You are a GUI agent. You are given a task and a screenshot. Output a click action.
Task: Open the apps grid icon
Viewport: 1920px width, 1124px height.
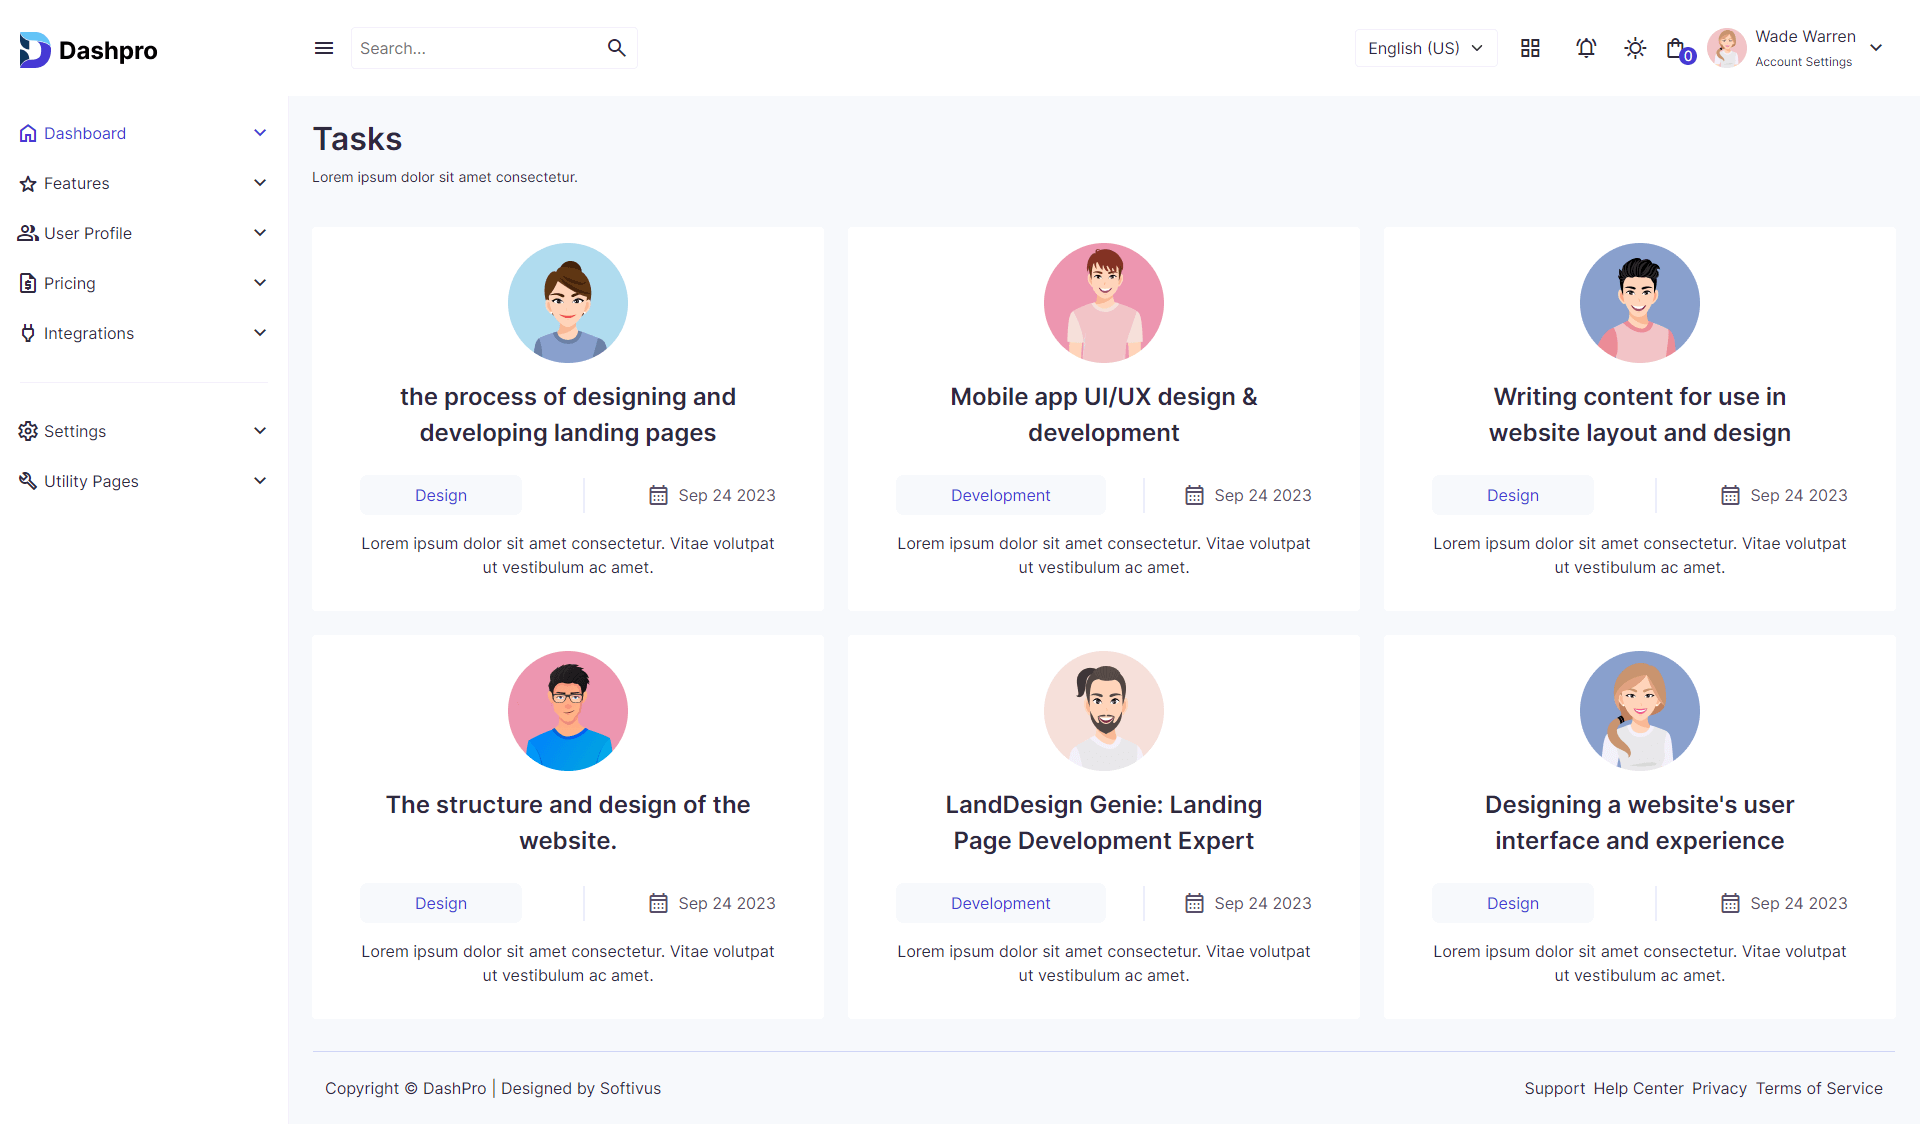coord(1530,48)
